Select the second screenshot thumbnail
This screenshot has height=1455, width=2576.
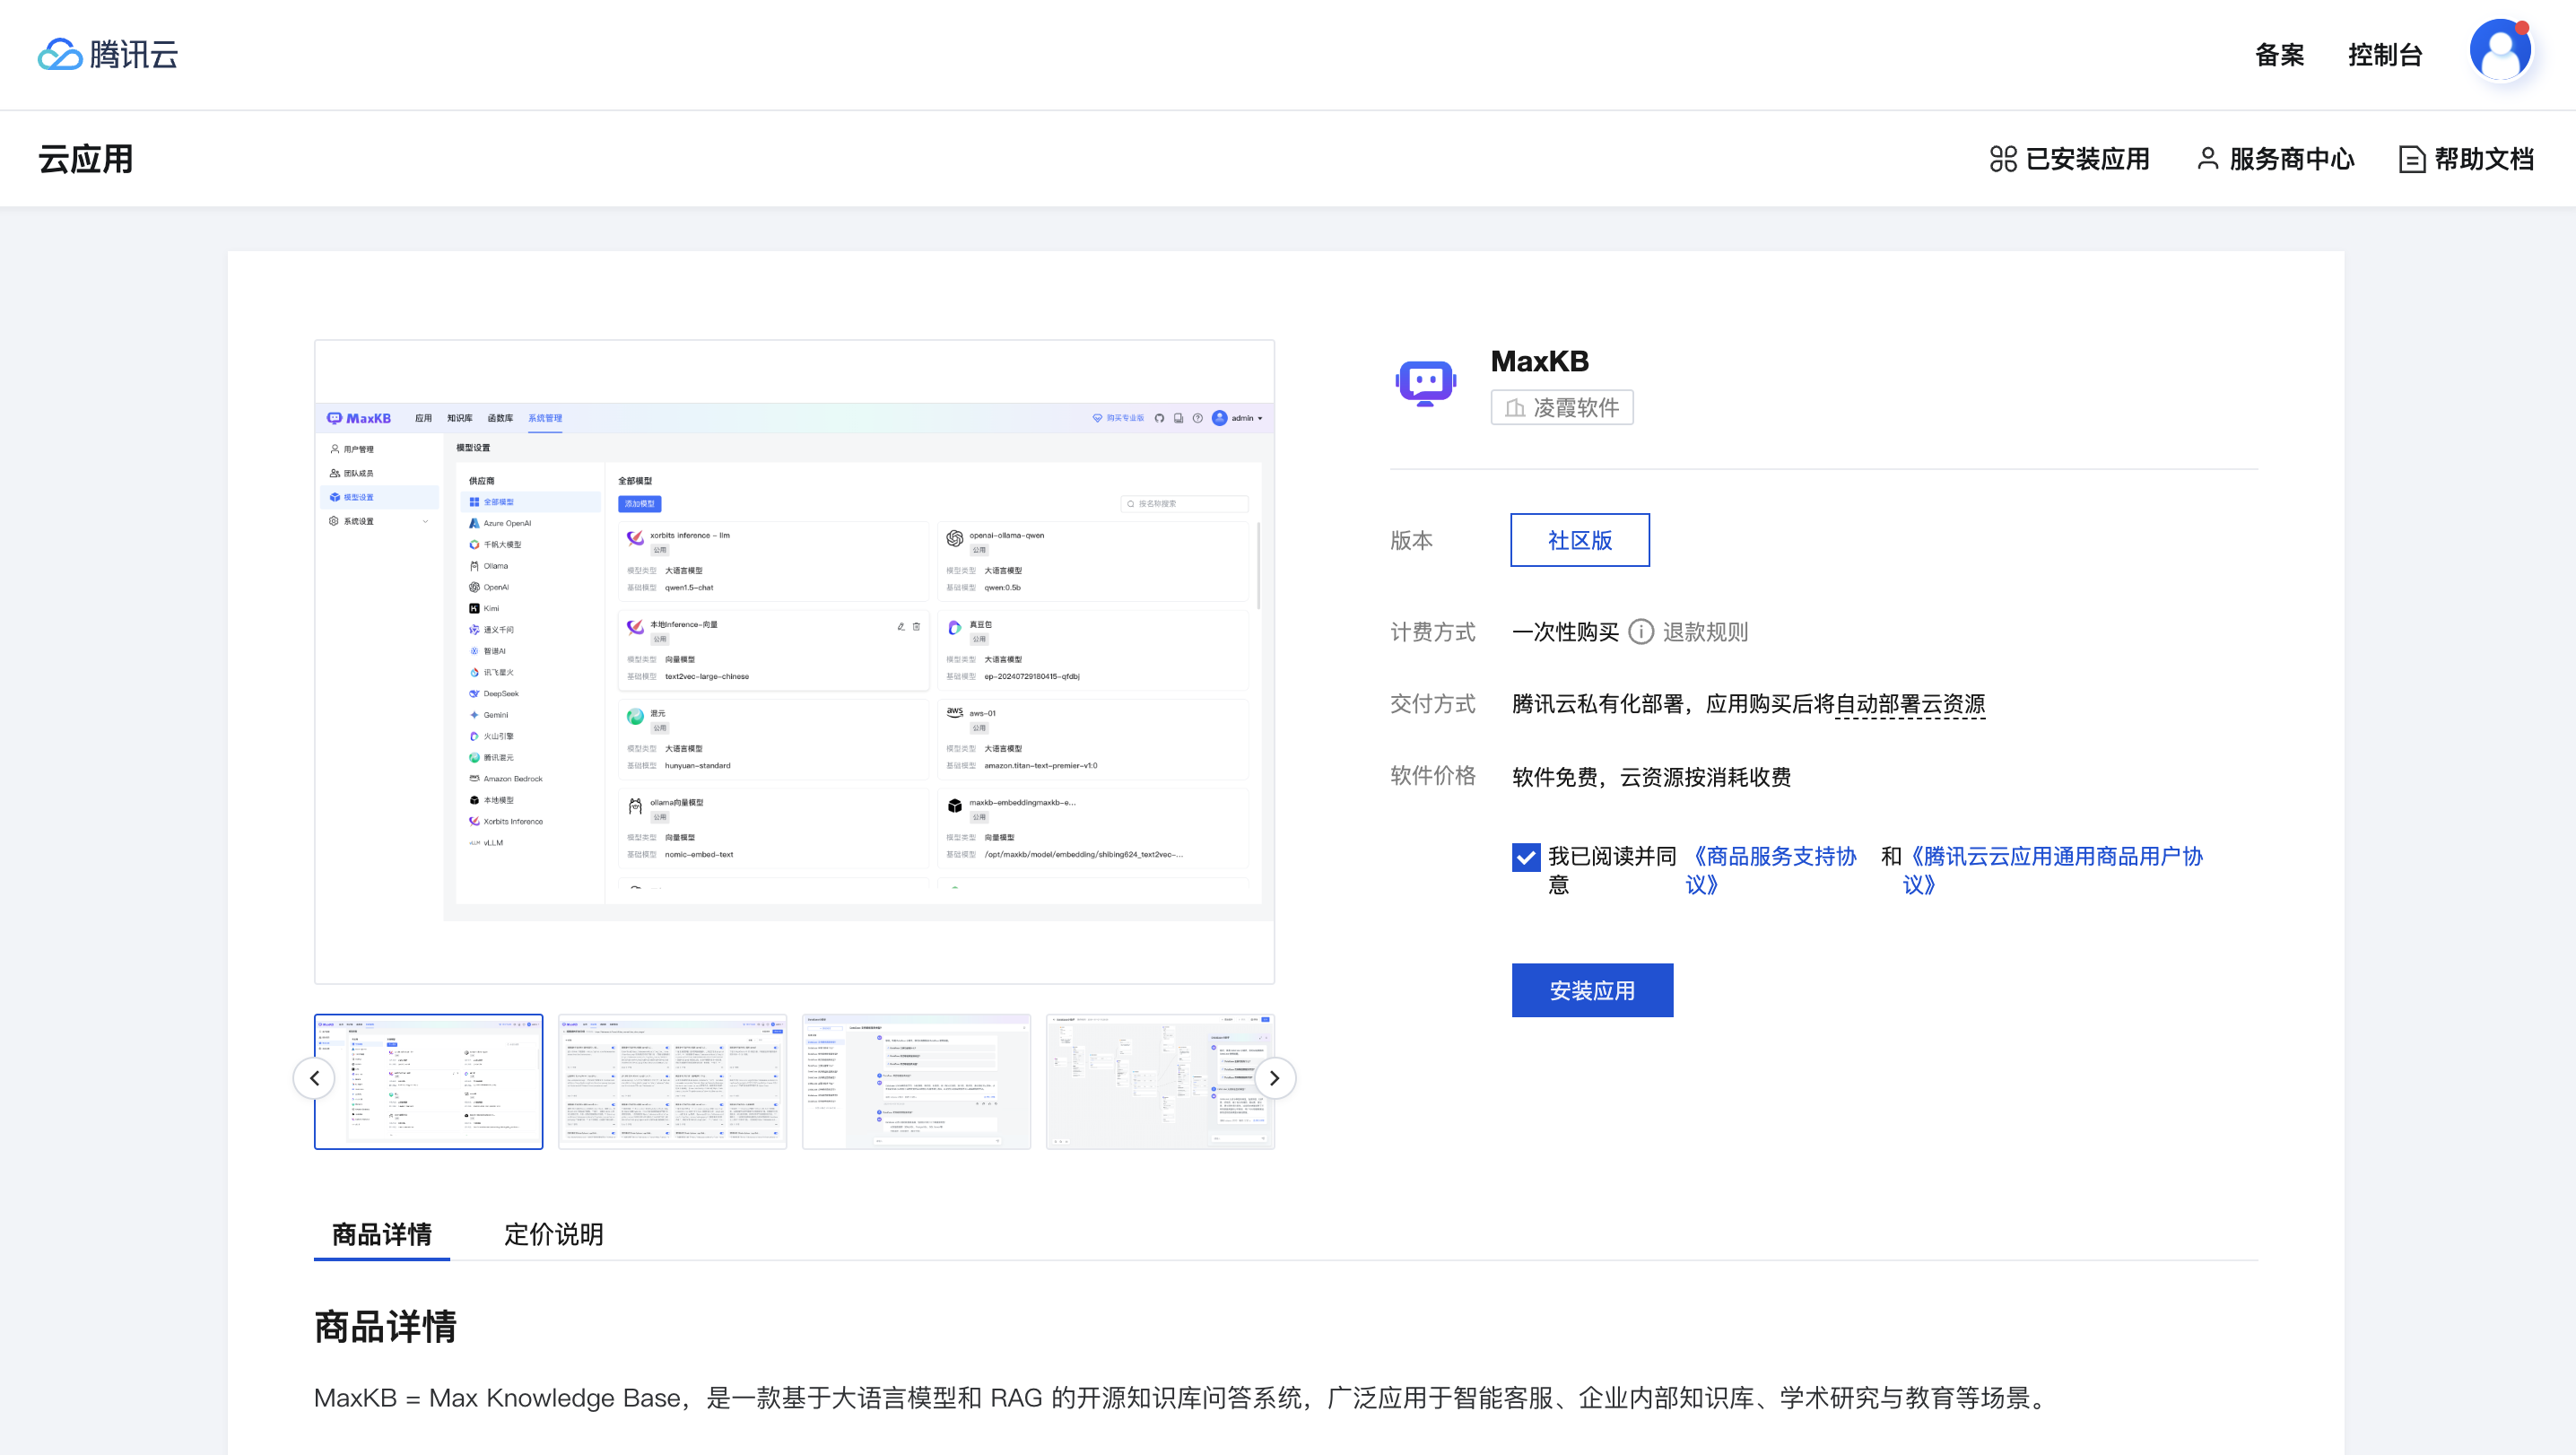(x=672, y=1082)
